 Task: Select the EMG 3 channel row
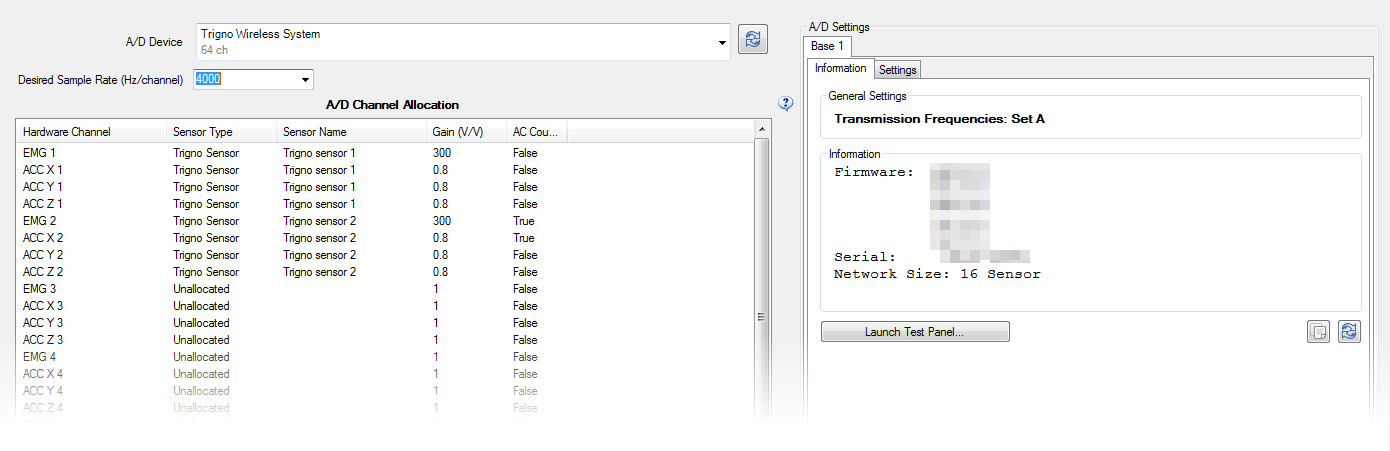click(385, 288)
